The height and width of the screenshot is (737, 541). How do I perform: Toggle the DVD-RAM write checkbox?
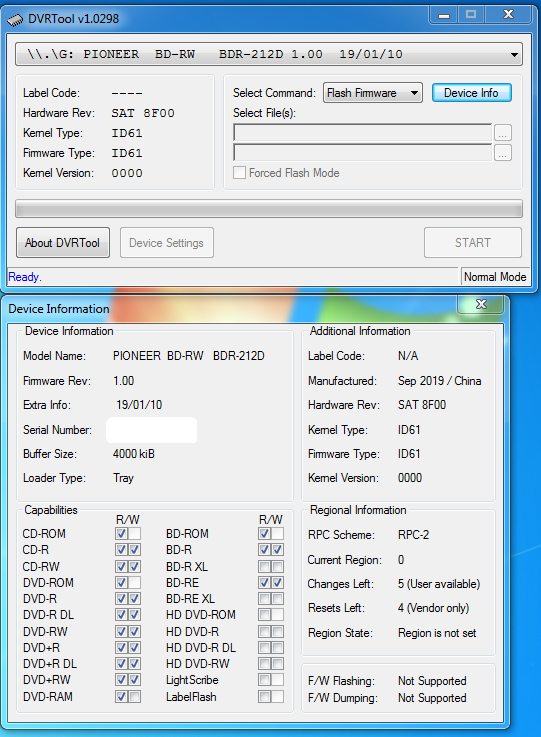click(134, 697)
